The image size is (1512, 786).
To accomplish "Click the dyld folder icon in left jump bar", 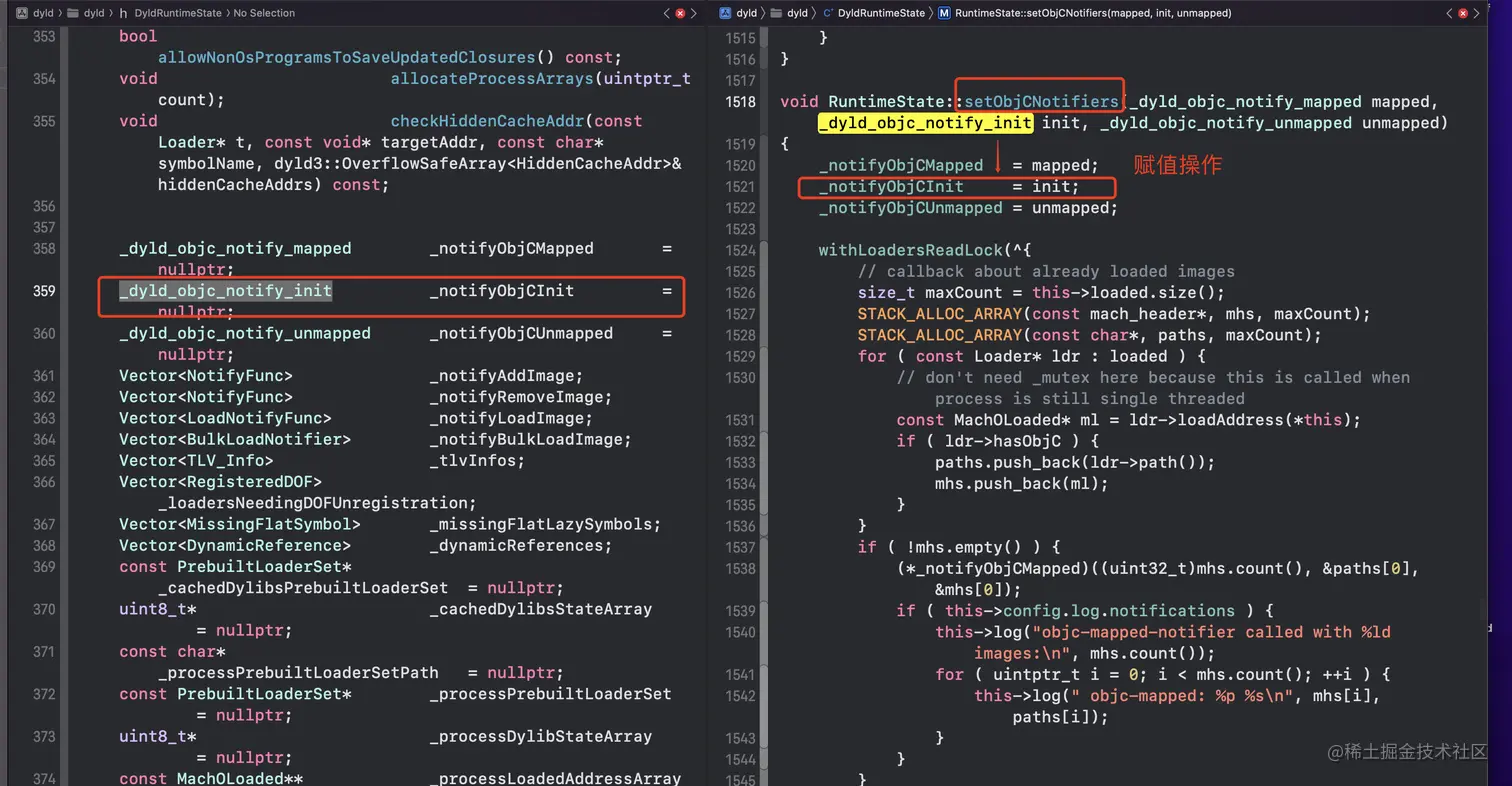I will point(75,13).
